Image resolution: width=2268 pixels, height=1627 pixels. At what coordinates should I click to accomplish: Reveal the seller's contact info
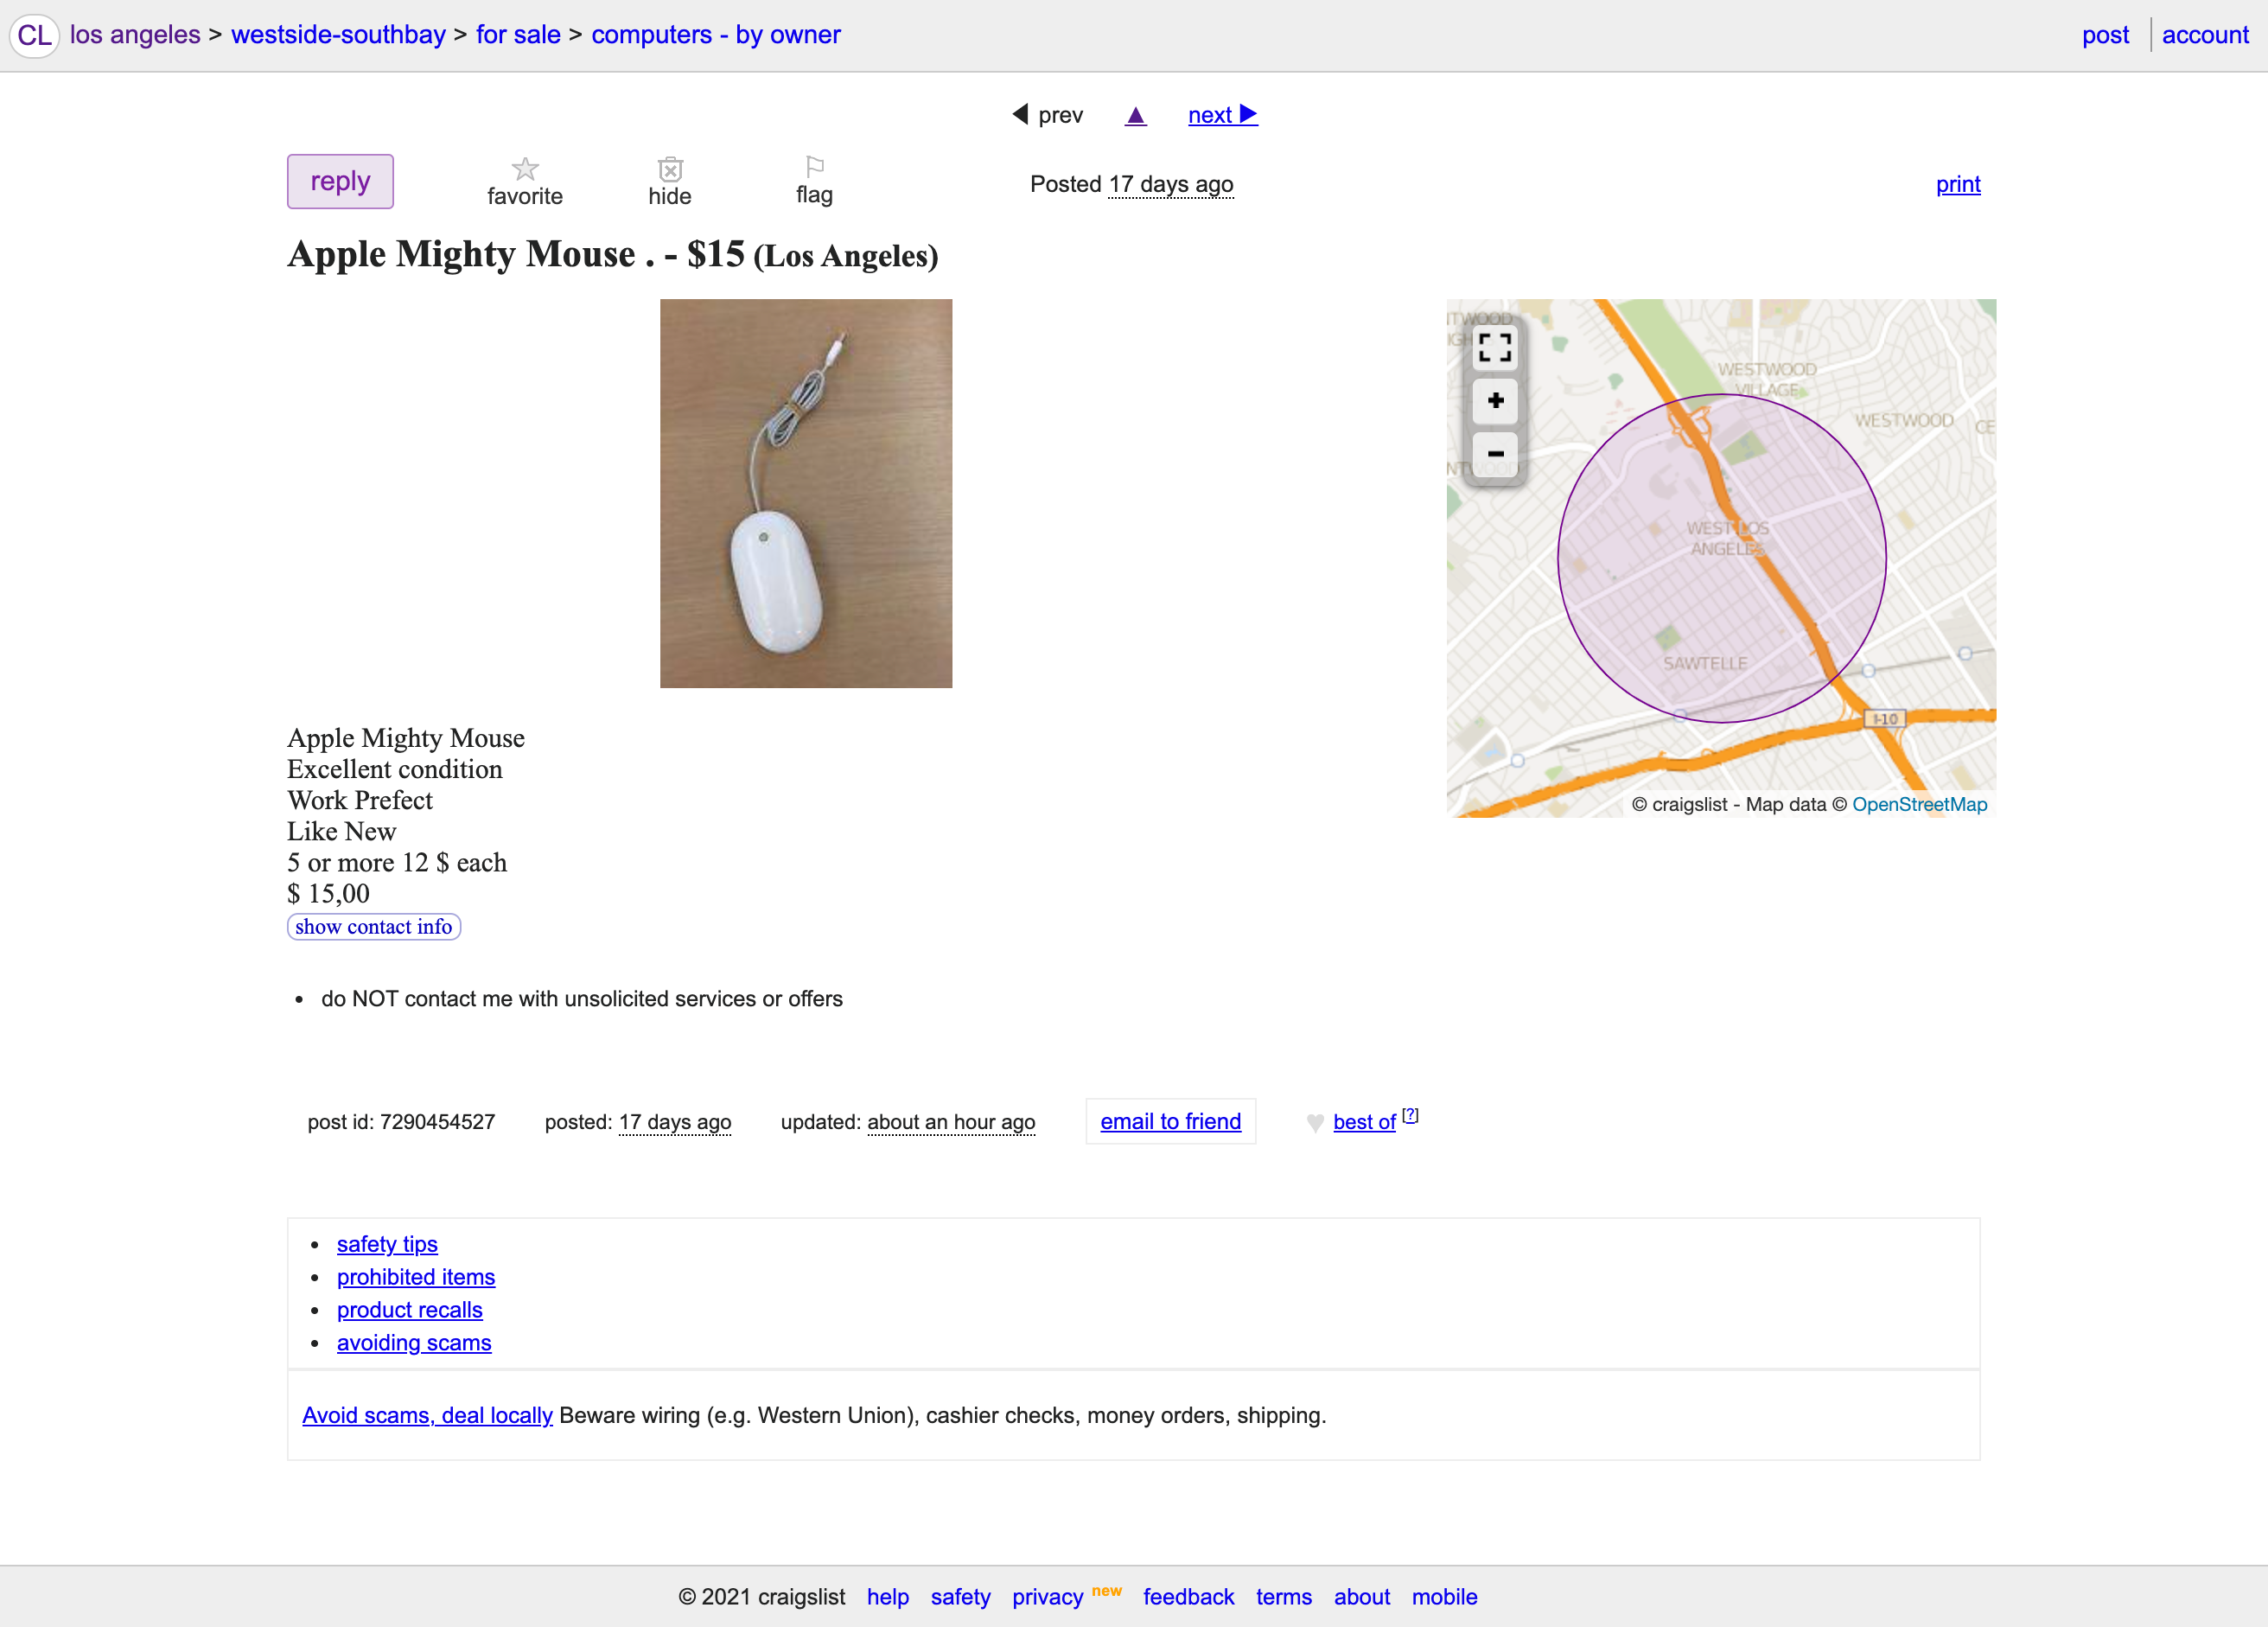tap(373, 927)
